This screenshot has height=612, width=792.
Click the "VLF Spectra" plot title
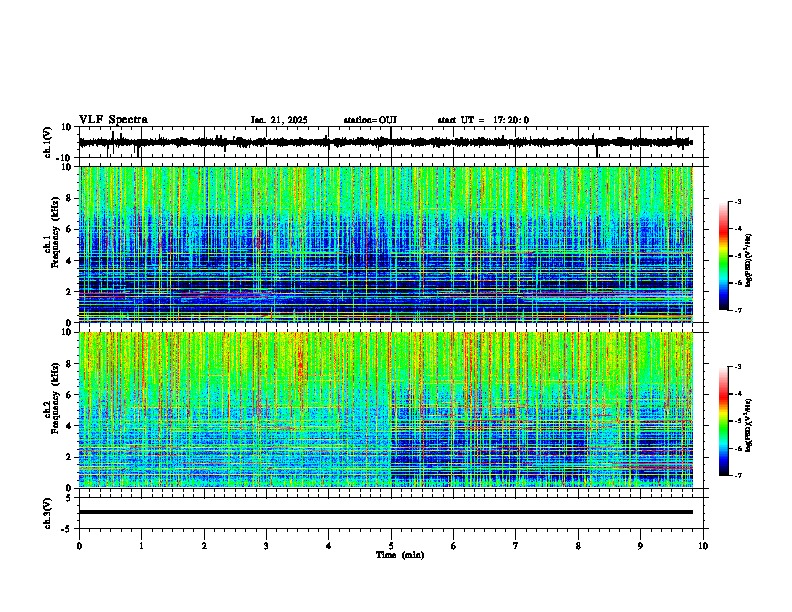(x=113, y=120)
